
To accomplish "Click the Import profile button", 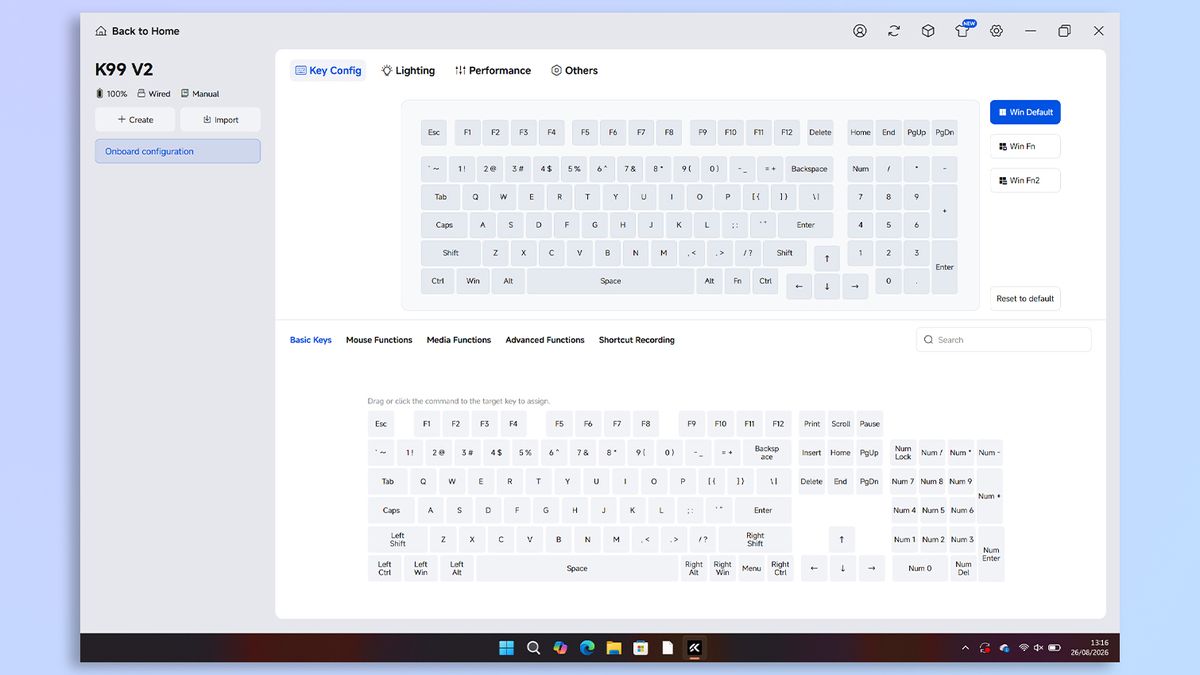I will coord(220,120).
